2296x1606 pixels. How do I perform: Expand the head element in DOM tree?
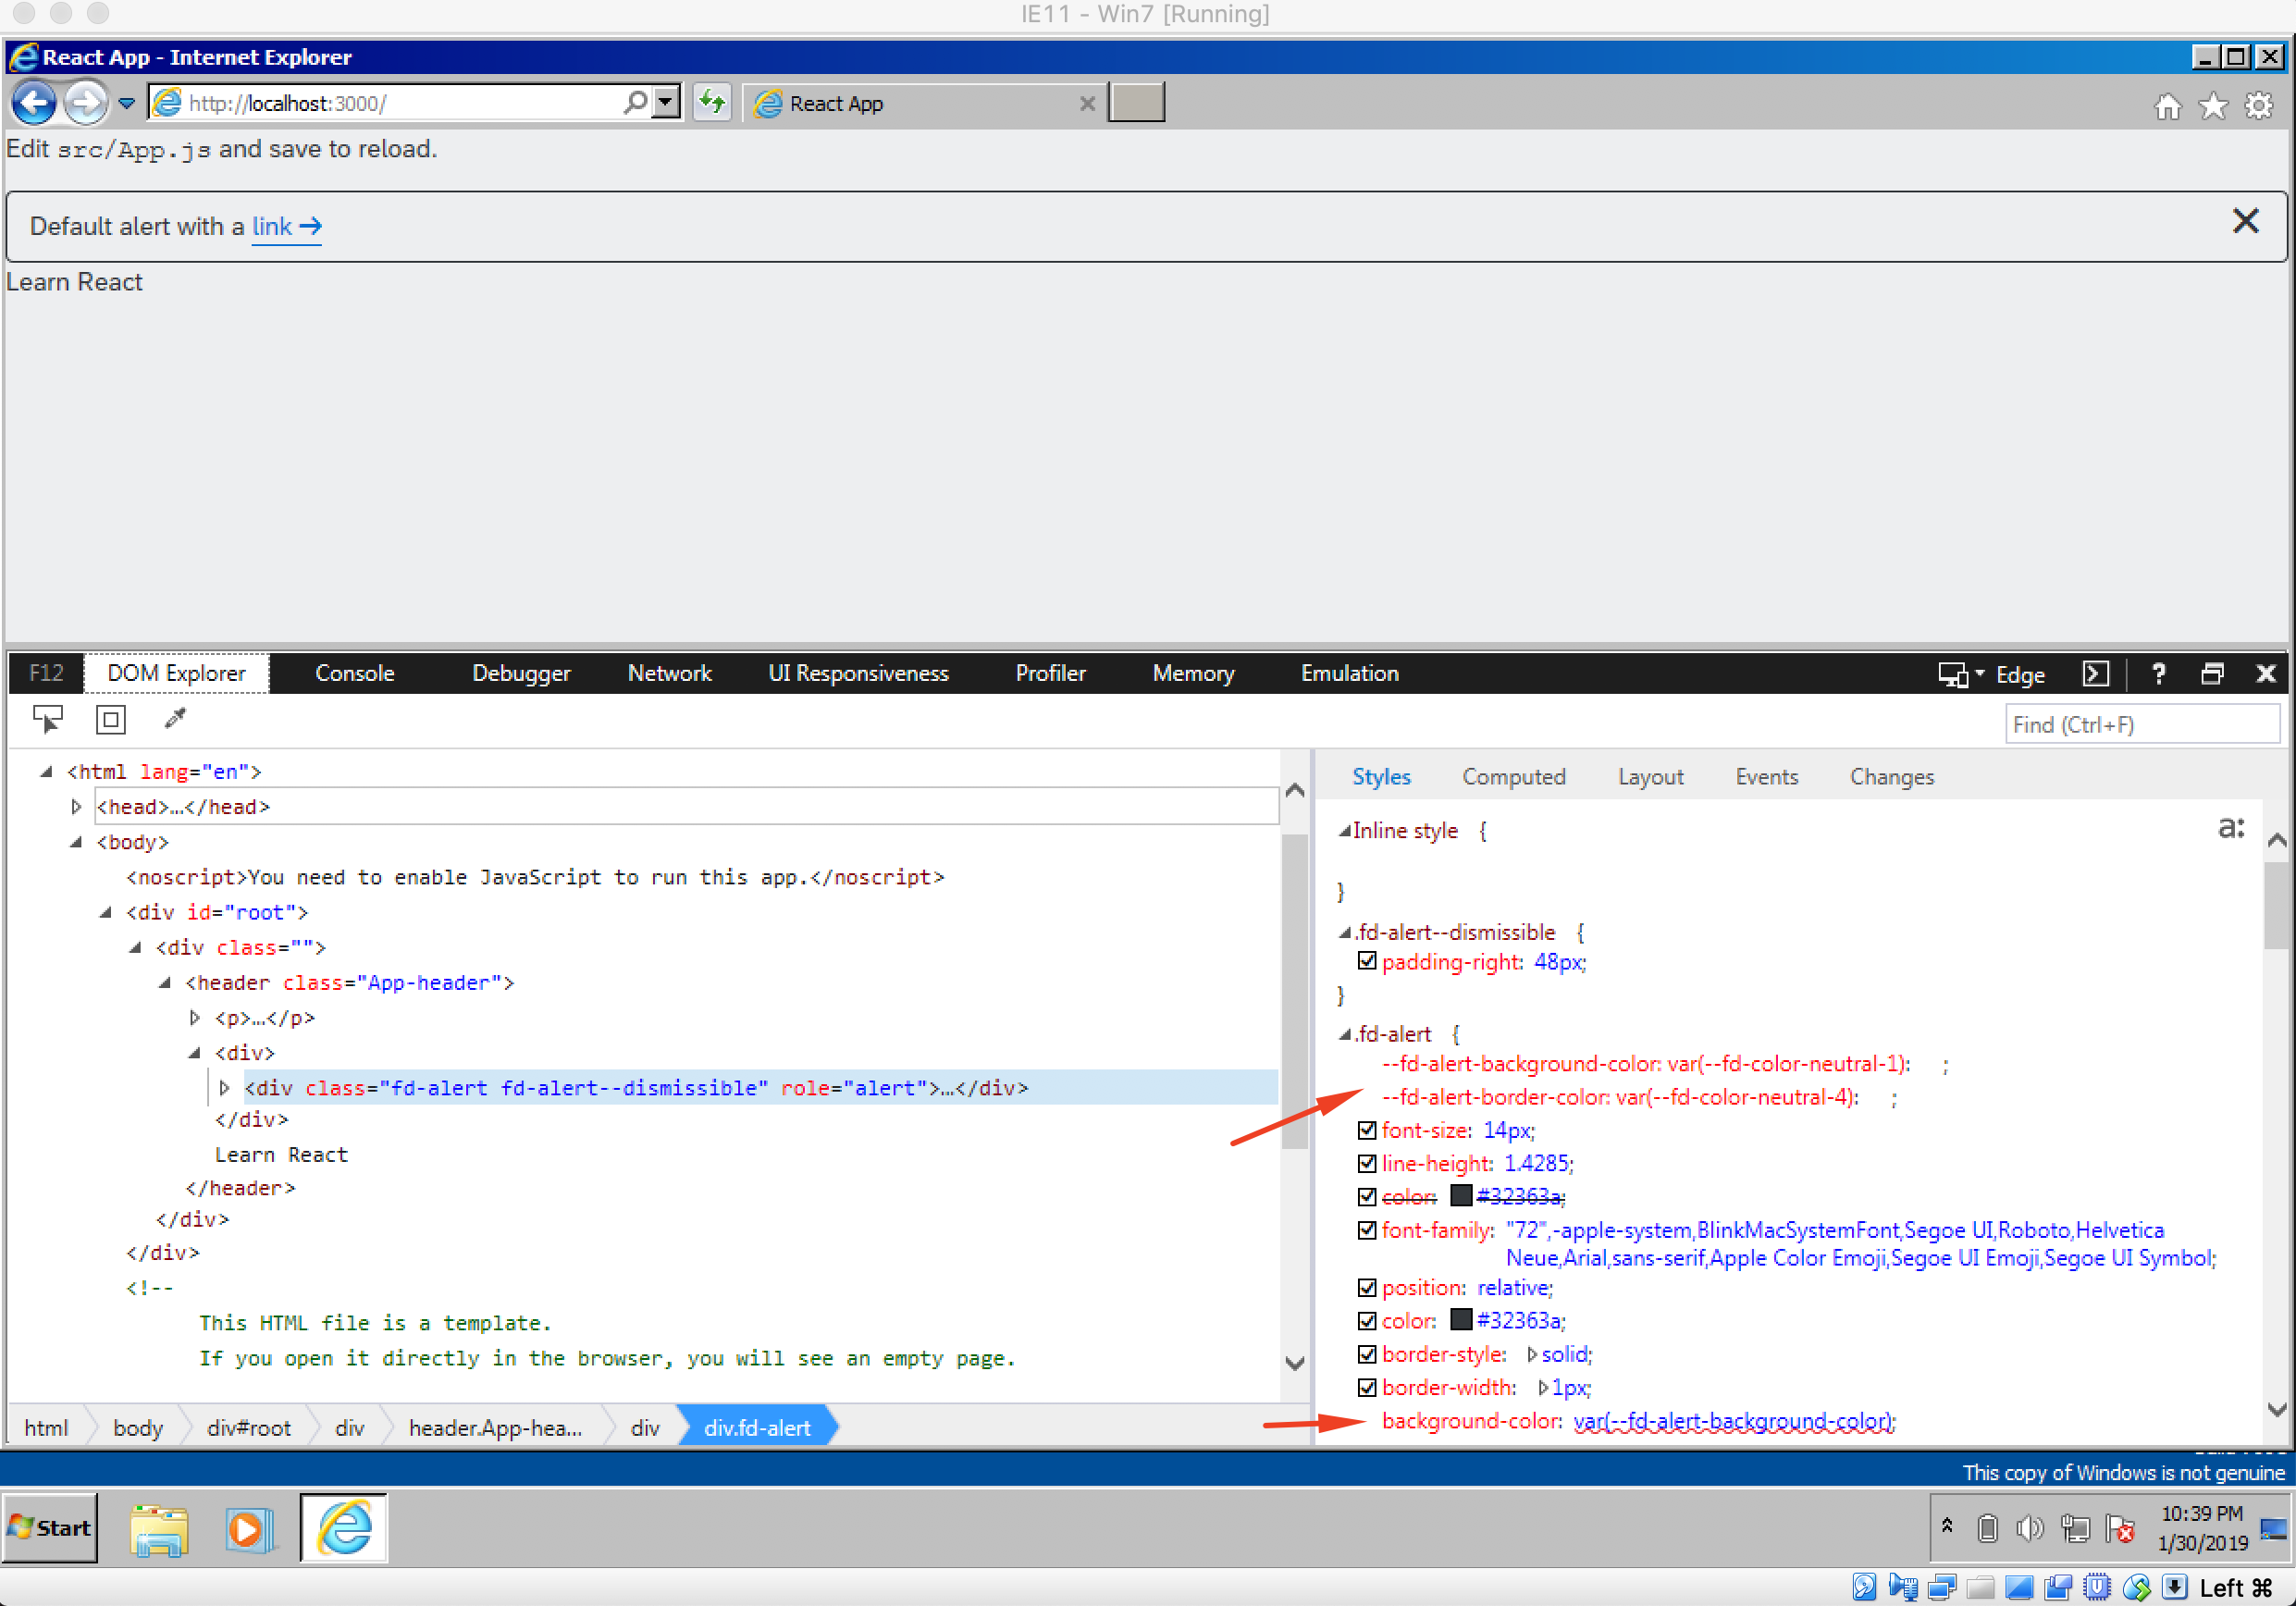77,806
